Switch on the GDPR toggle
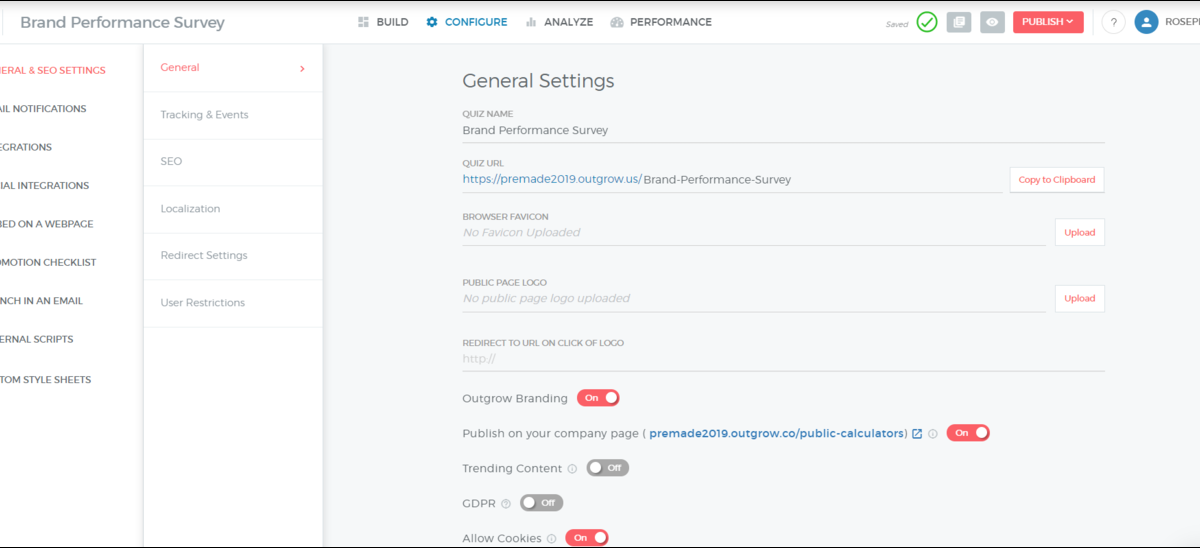The width and height of the screenshot is (1200, 548). click(x=541, y=503)
